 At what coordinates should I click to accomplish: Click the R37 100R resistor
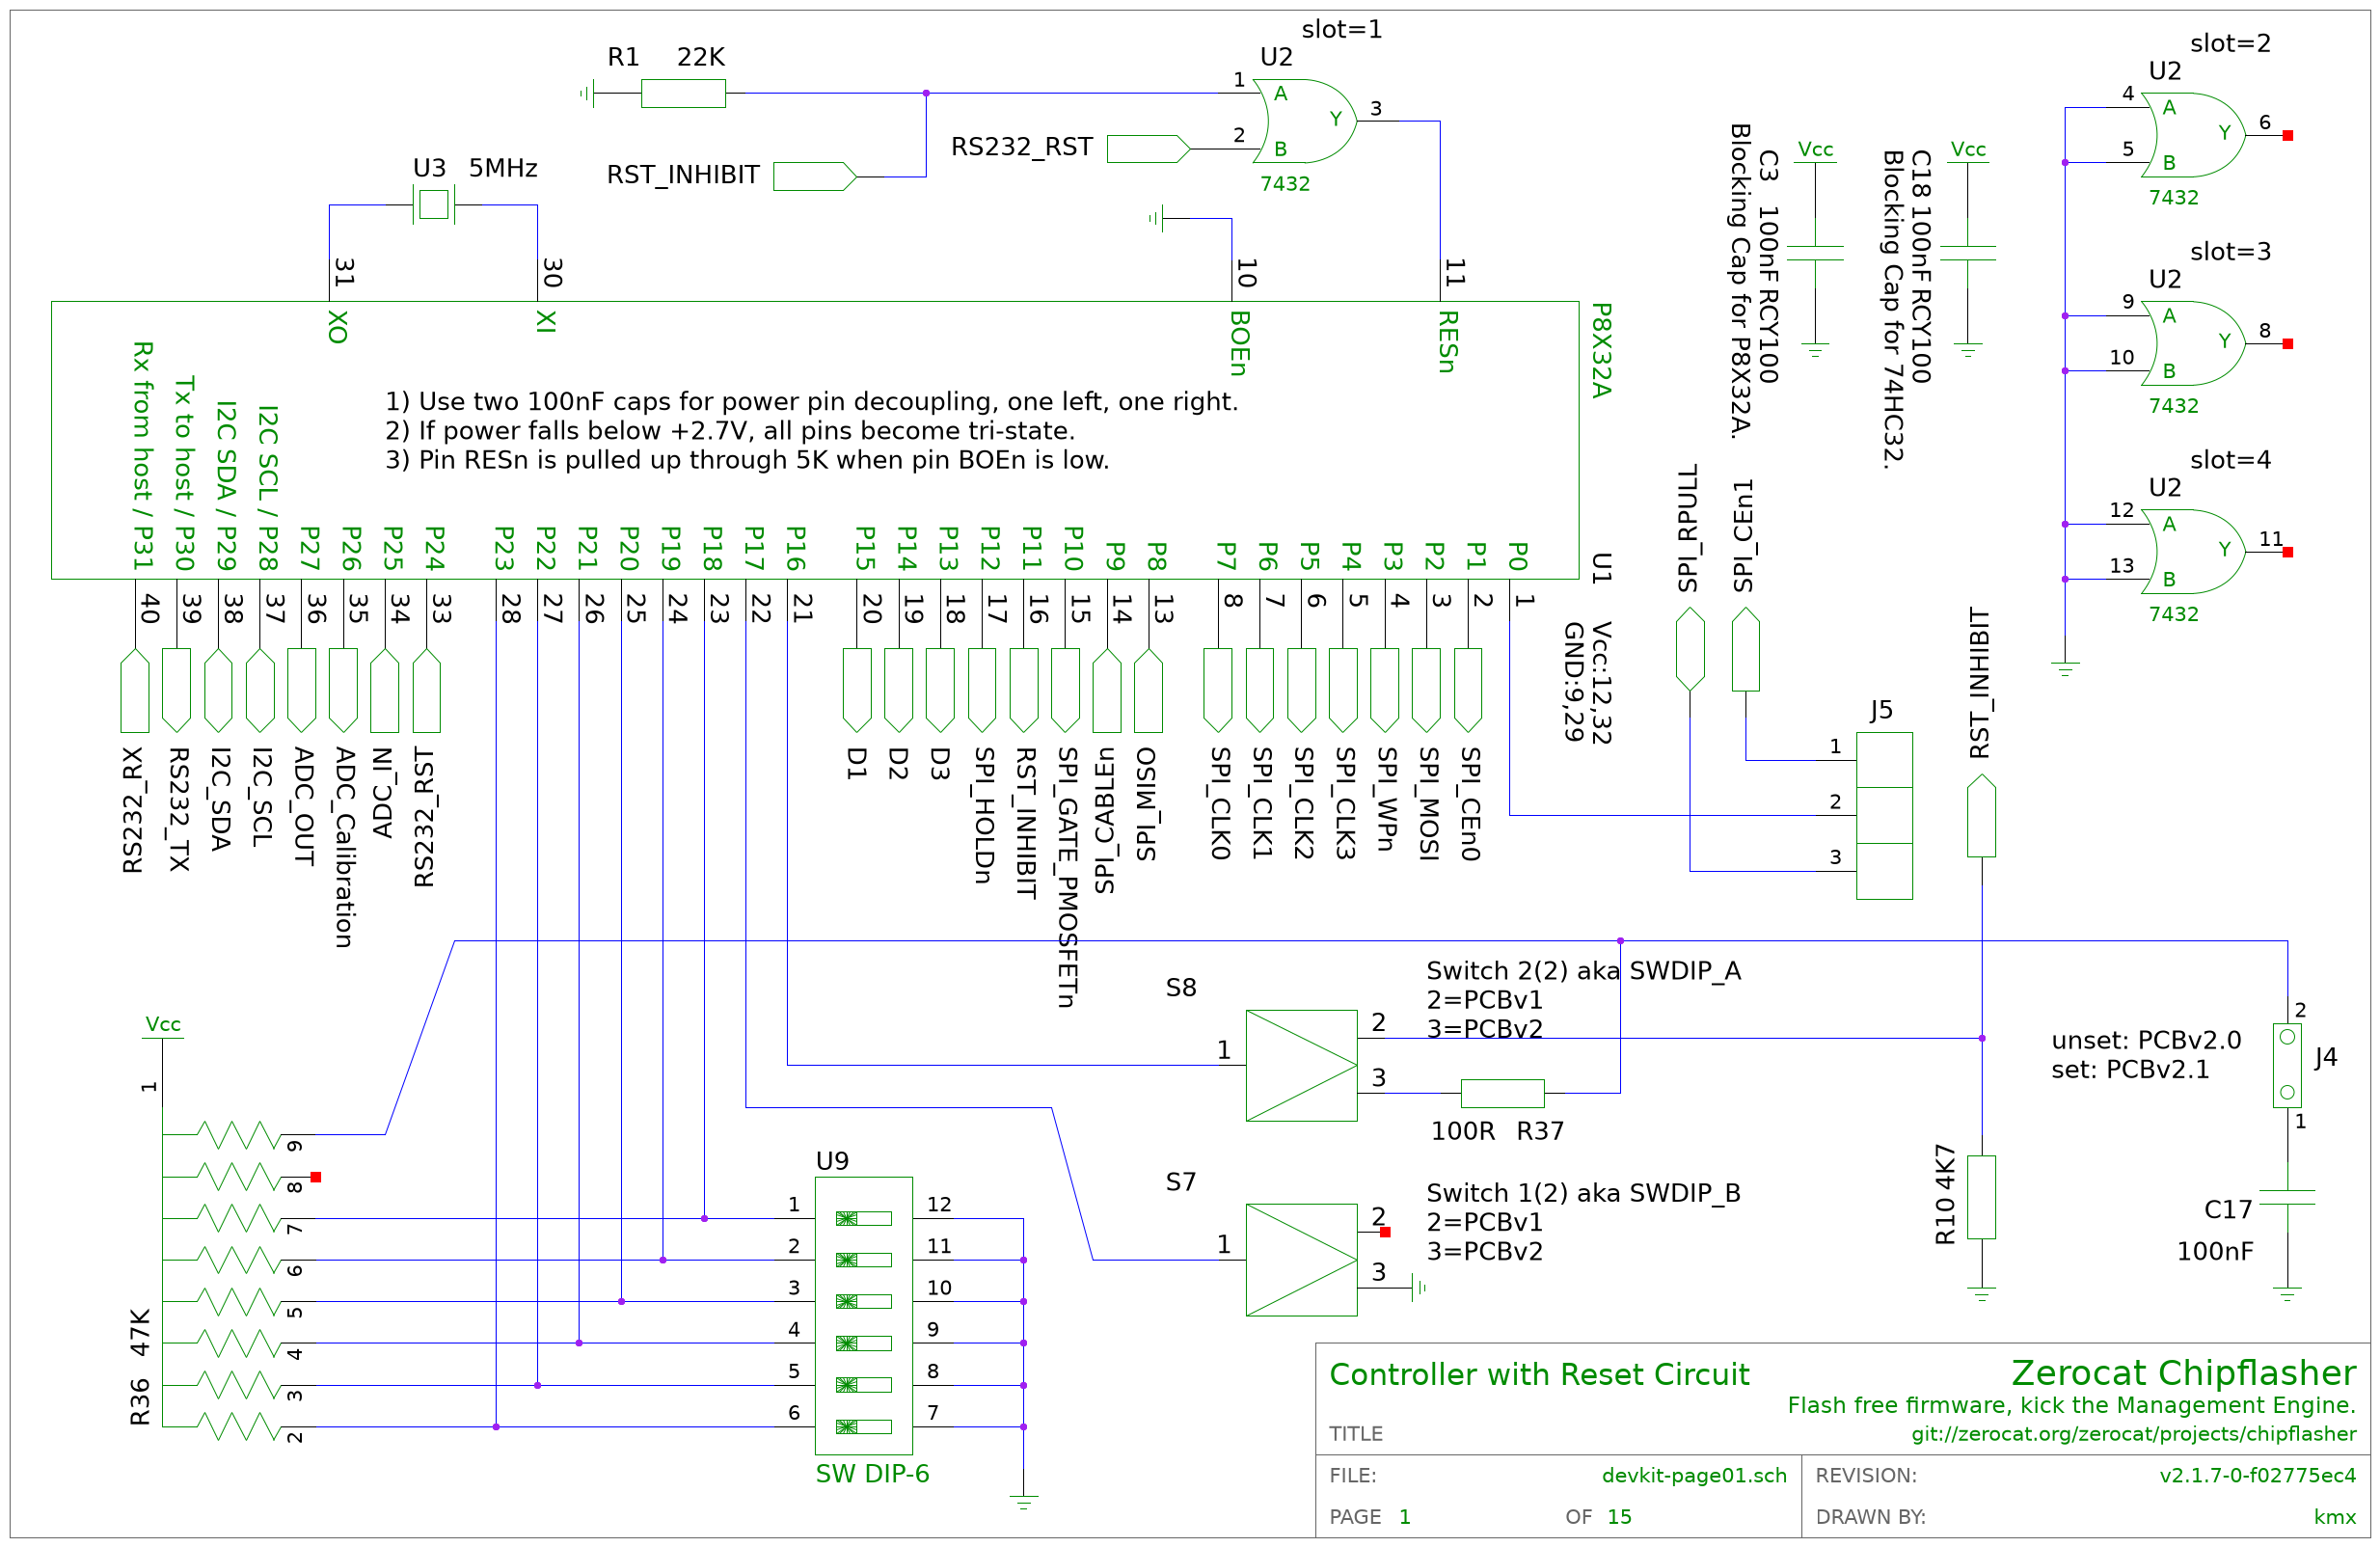(1502, 1093)
